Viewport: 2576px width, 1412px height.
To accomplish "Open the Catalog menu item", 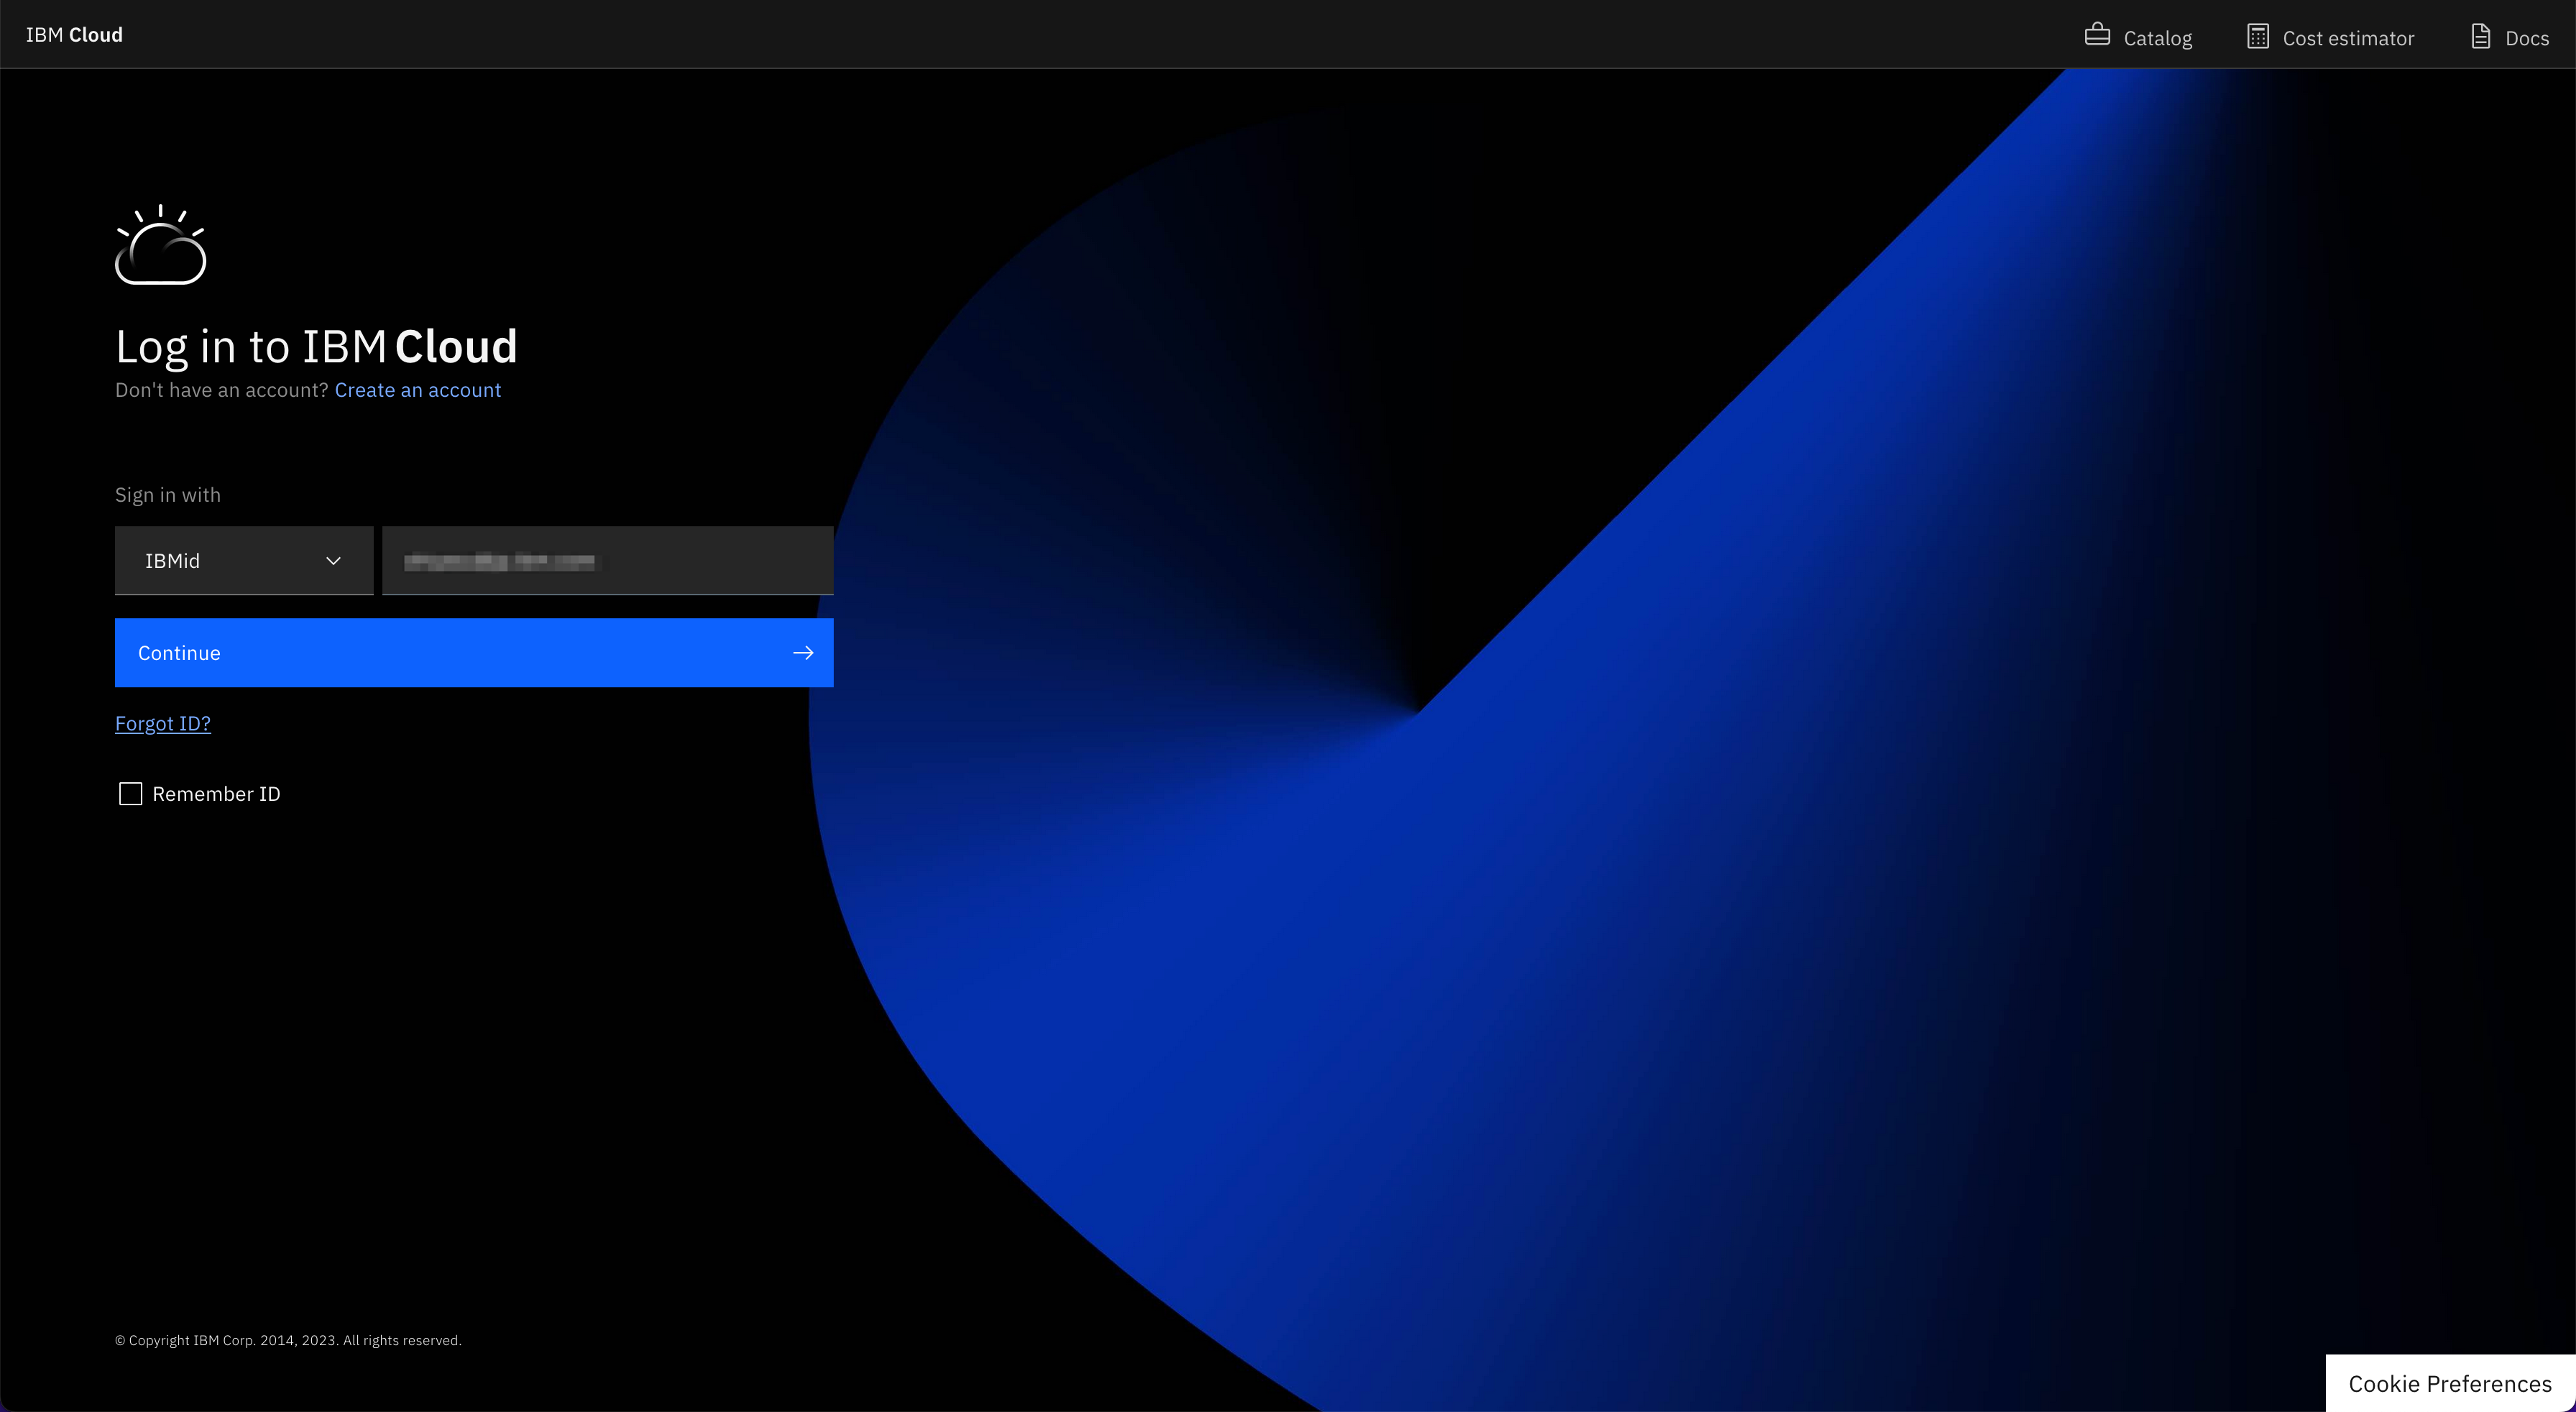I will tap(2157, 38).
